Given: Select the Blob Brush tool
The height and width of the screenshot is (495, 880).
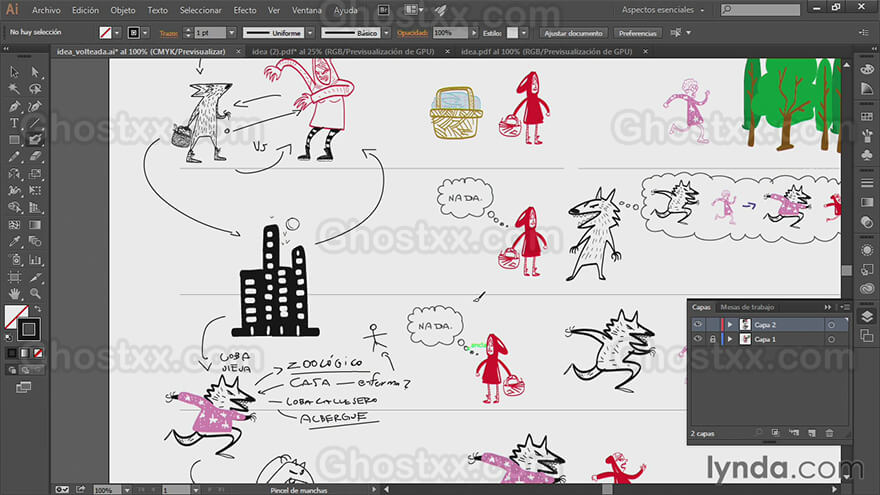Looking at the screenshot, I should point(35,140).
